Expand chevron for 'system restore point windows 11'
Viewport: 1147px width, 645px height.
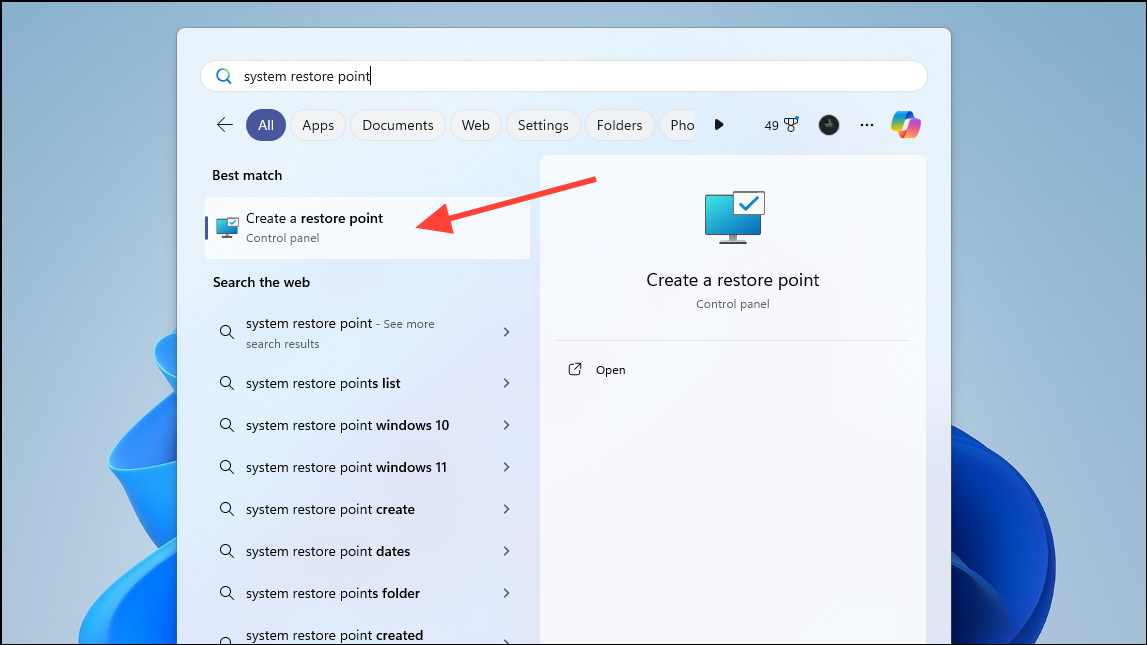[x=506, y=467]
